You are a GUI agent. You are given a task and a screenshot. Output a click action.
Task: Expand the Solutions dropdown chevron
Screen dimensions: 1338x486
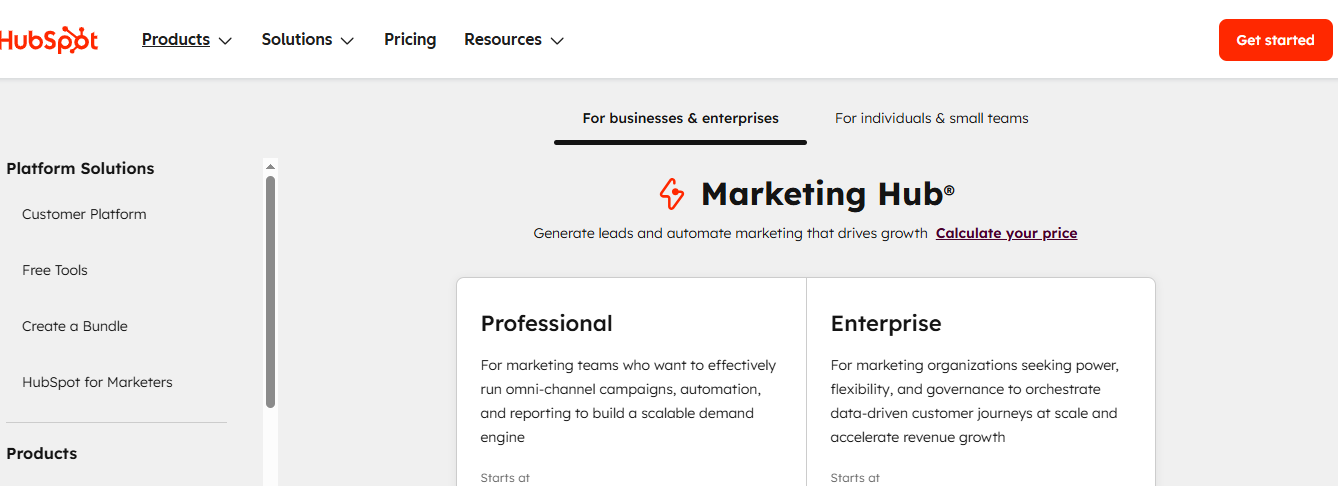[347, 41]
